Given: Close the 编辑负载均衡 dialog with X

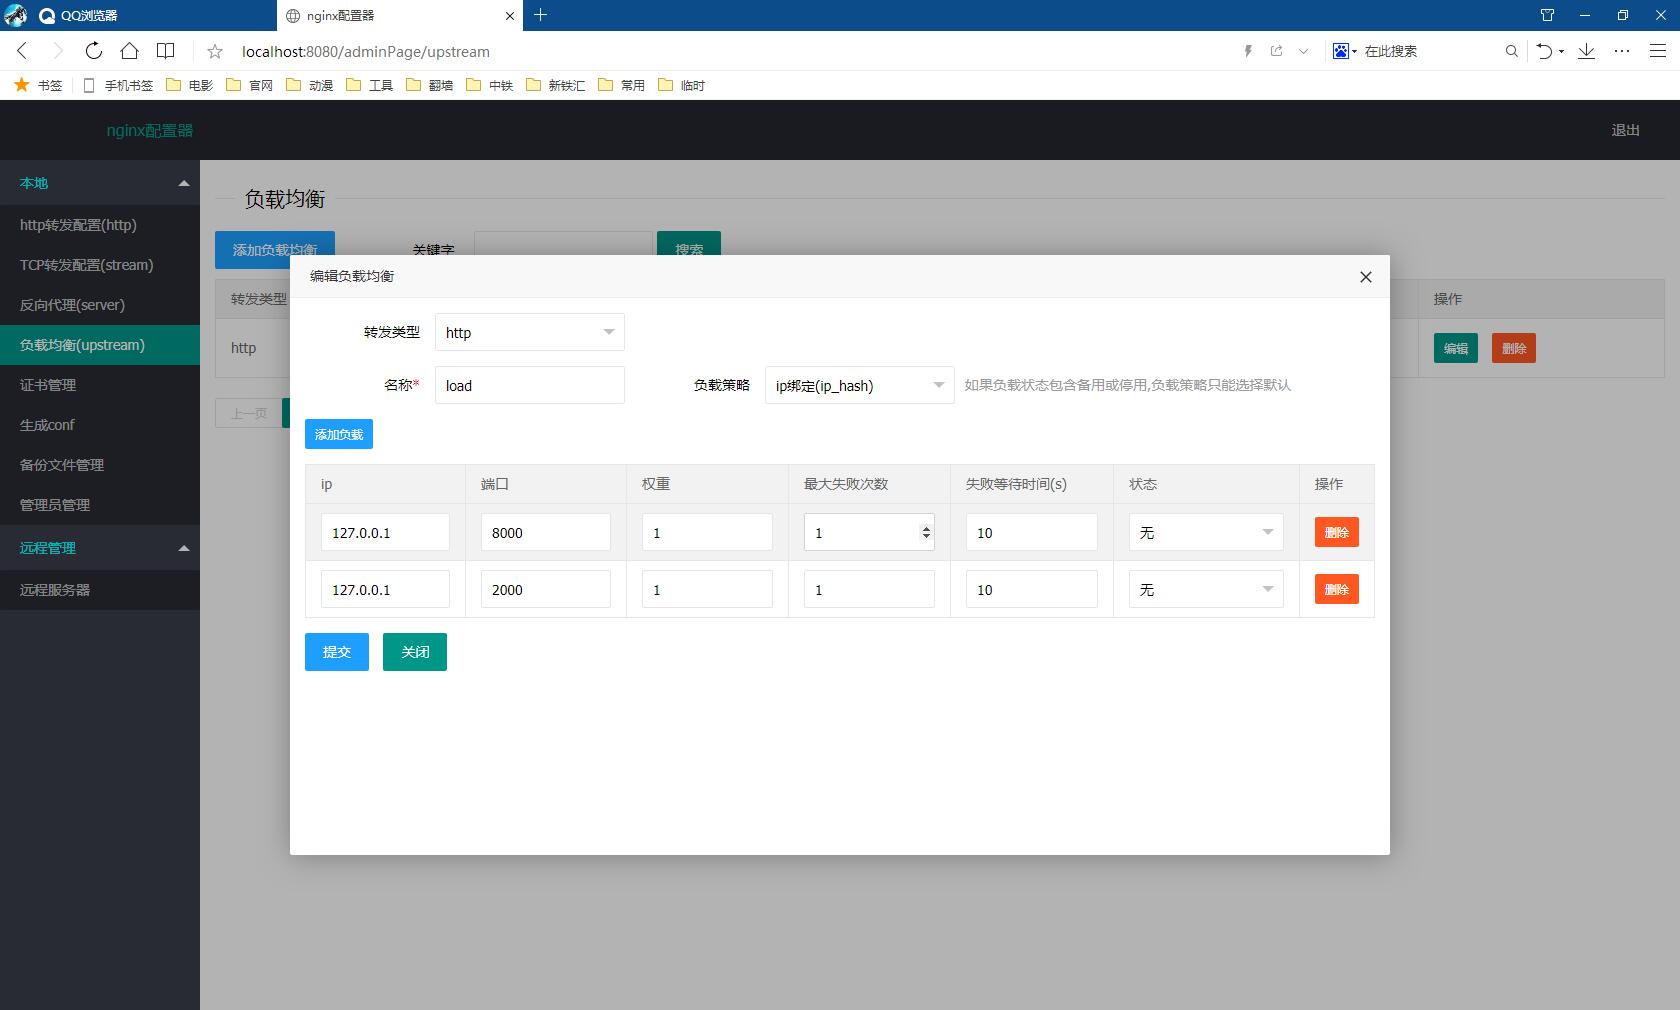Looking at the screenshot, I should (x=1365, y=277).
